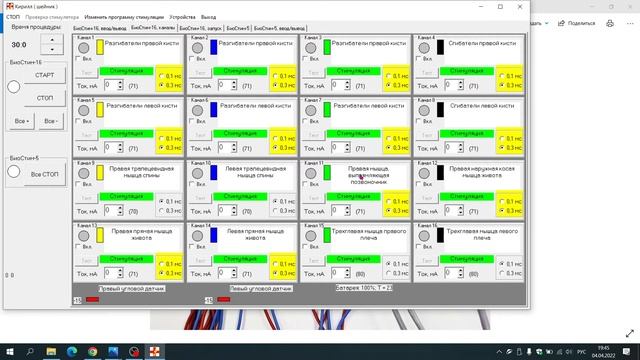Click the Канал 11 round indicator
Viewport: 640px width, 360px height.
[311, 173]
